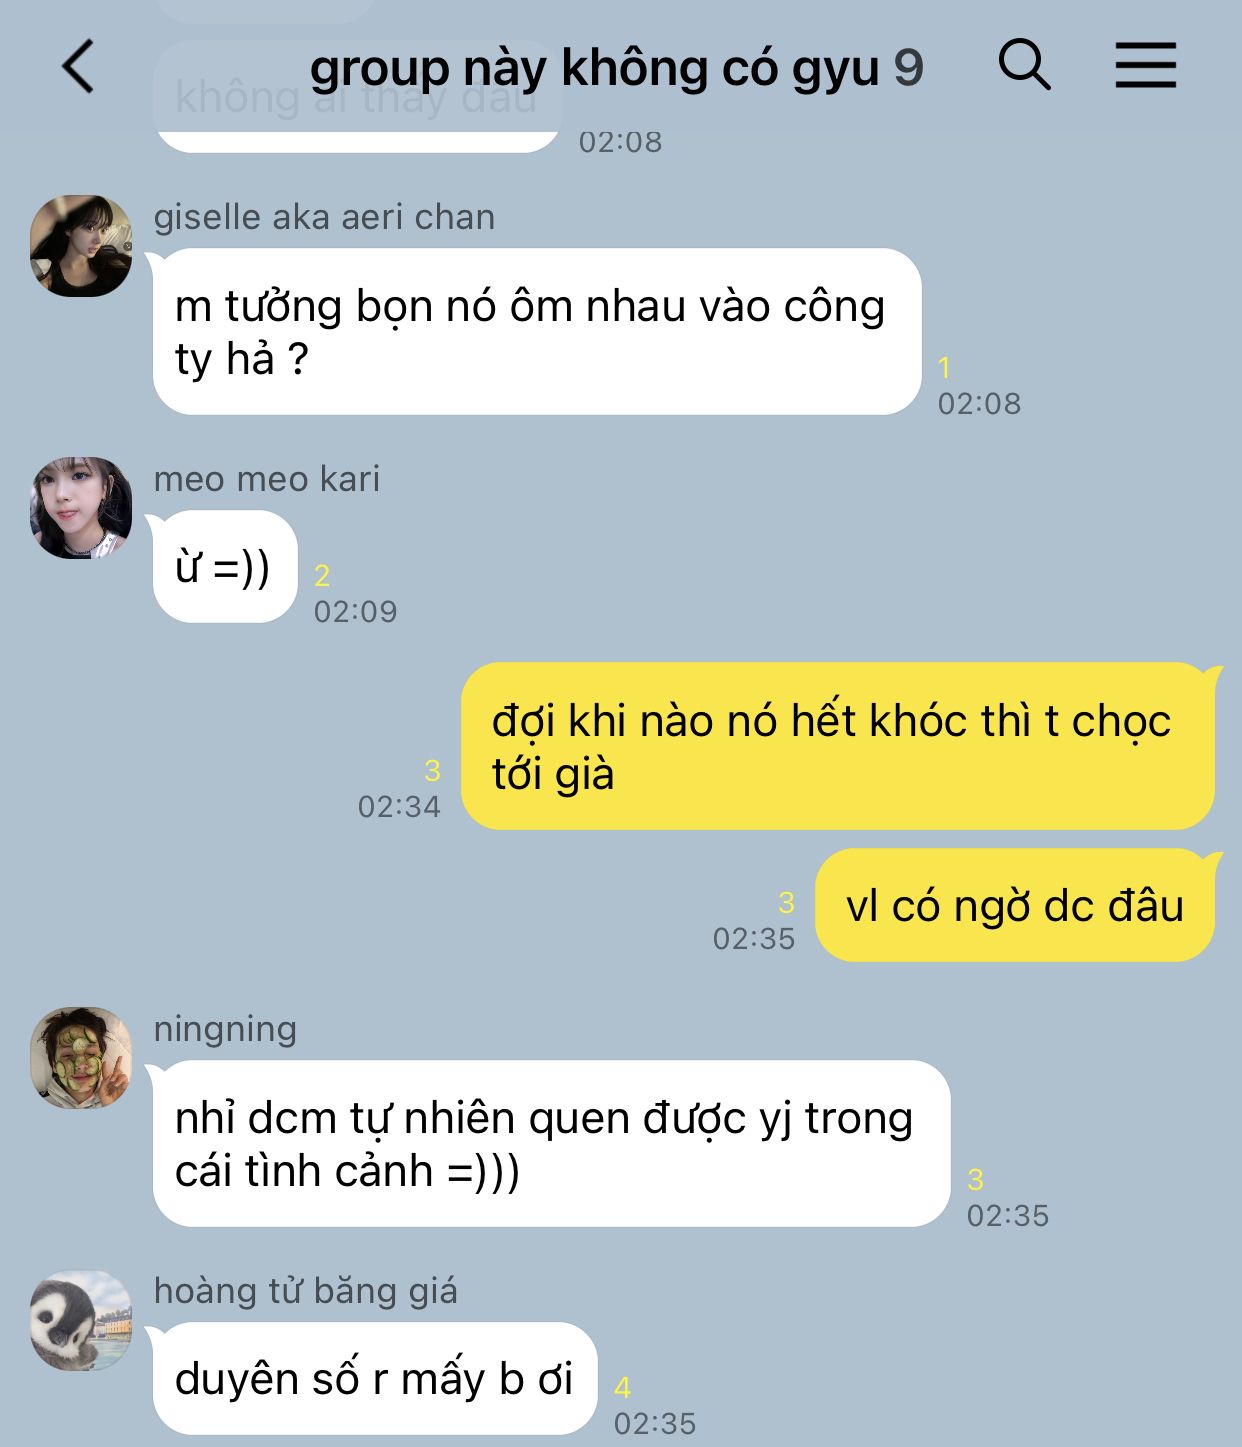Tap the member count 9 in header

[908, 68]
